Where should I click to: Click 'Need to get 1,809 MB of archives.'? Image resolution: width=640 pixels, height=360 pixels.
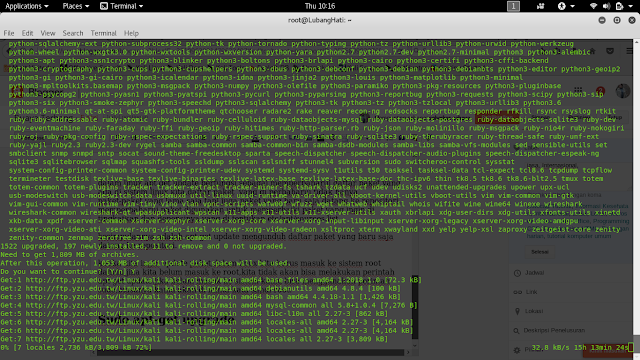[70, 255]
